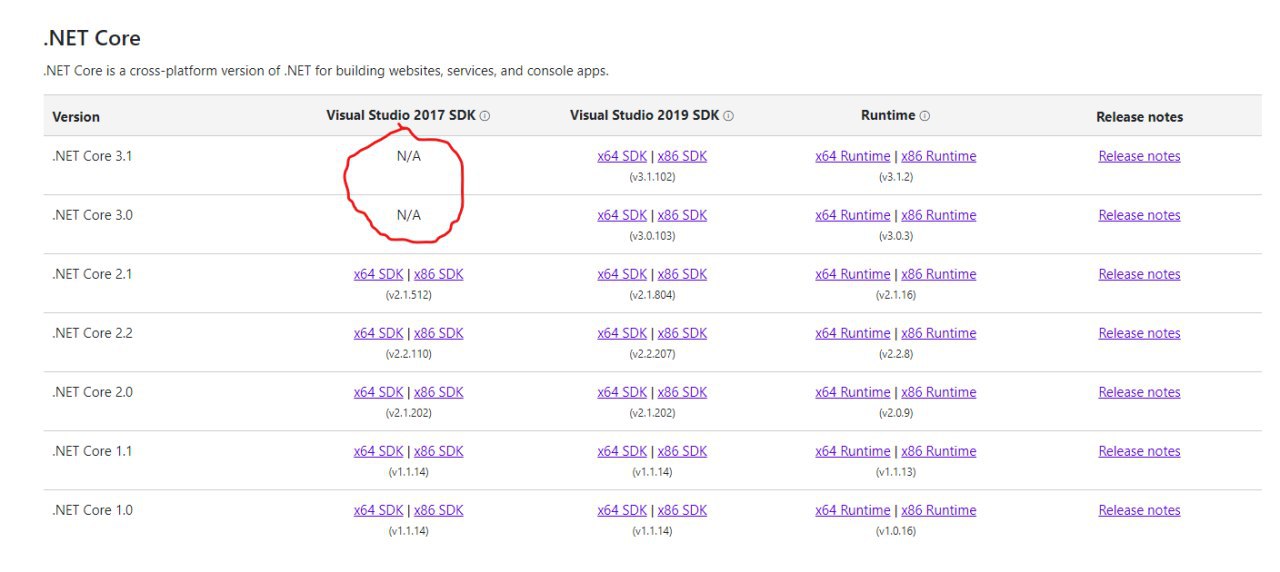Screen dimensions: 1280x572
Task: Get the .NET Core 2.0 x64 Runtime
Action: pos(853,392)
